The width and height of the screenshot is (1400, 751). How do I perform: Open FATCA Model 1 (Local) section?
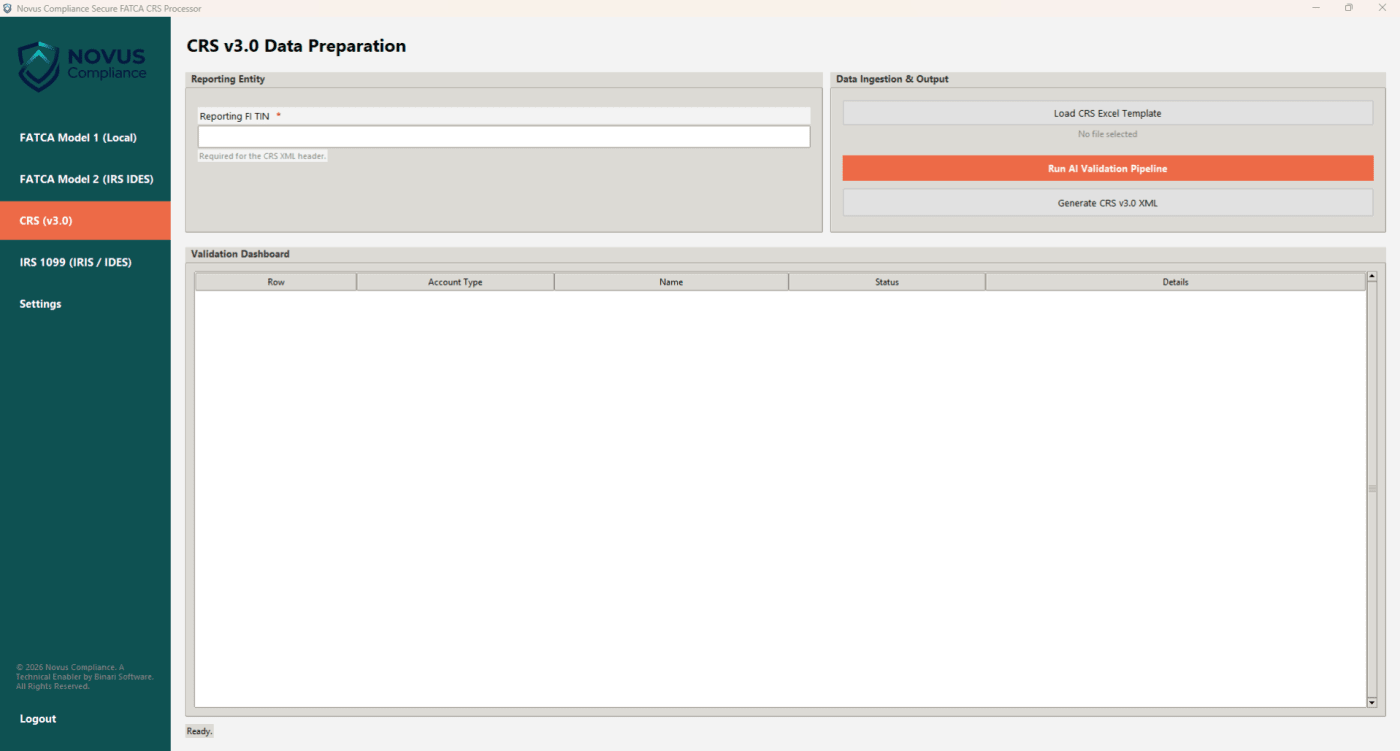pyautogui.click(x=85, y=138)
